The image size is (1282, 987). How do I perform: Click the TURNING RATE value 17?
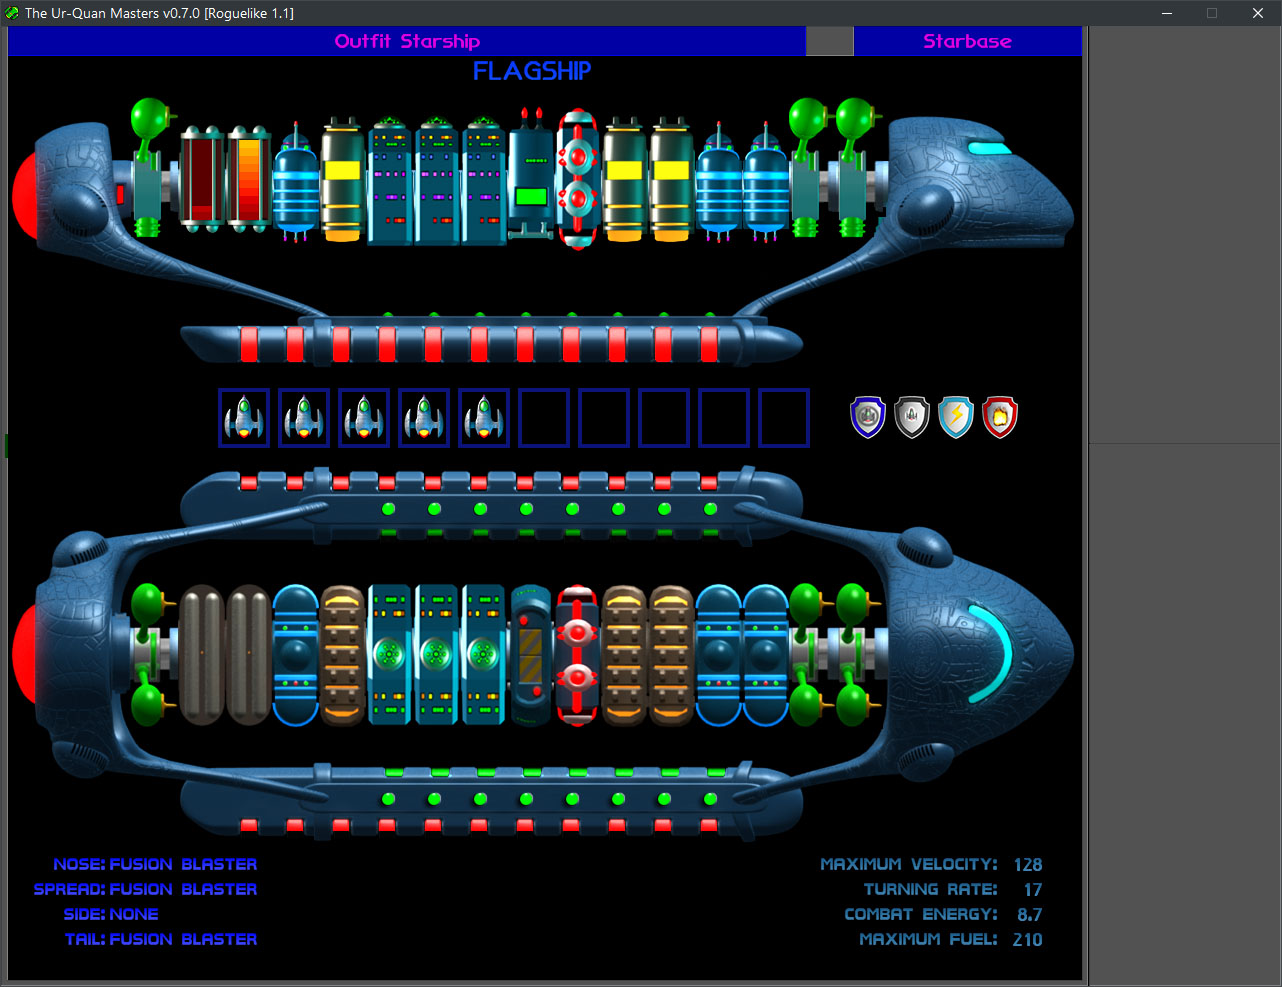[1033, 889]
